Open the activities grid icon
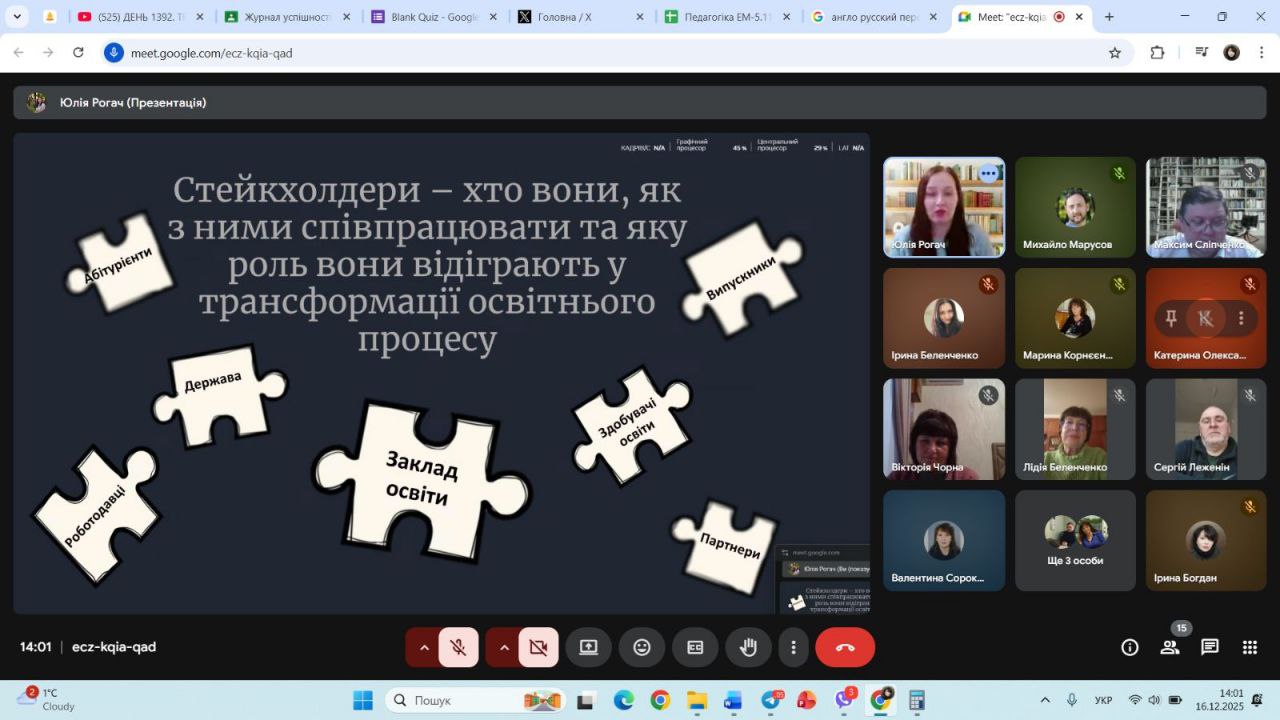 [1250, 647]
